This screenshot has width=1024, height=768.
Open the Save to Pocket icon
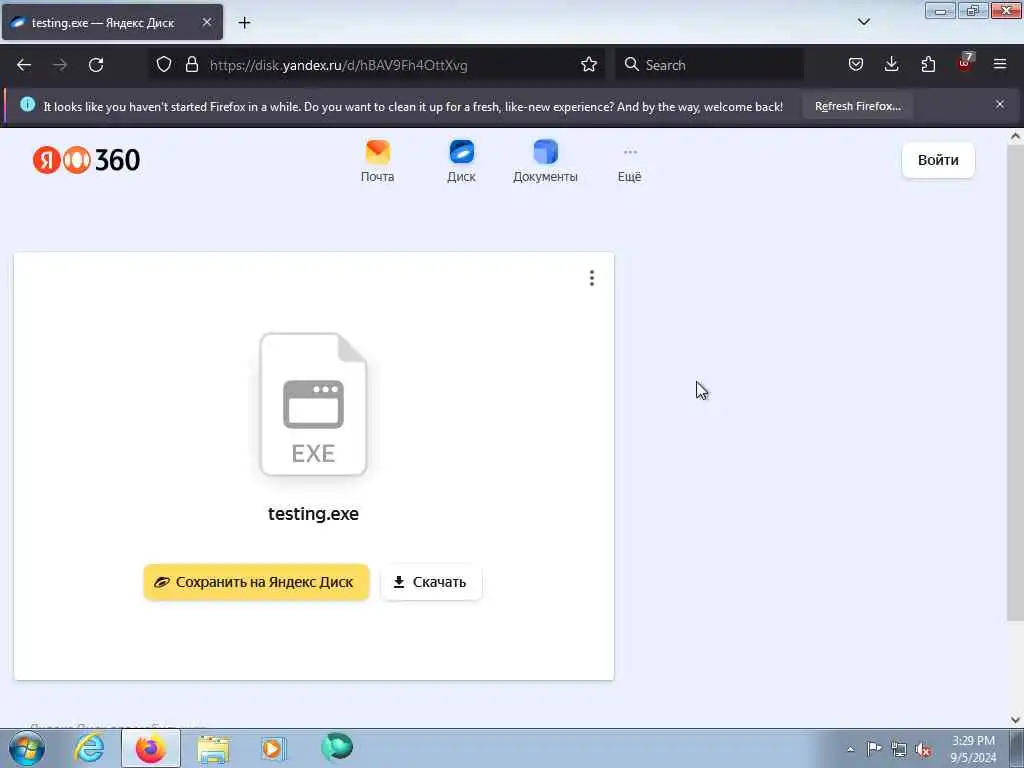856,64
